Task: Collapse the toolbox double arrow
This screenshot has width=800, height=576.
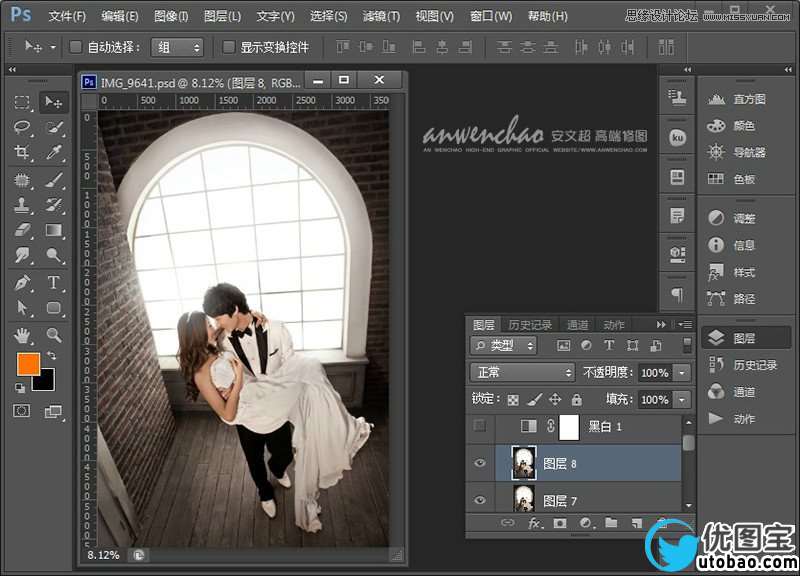Action: tap(12, 69)
